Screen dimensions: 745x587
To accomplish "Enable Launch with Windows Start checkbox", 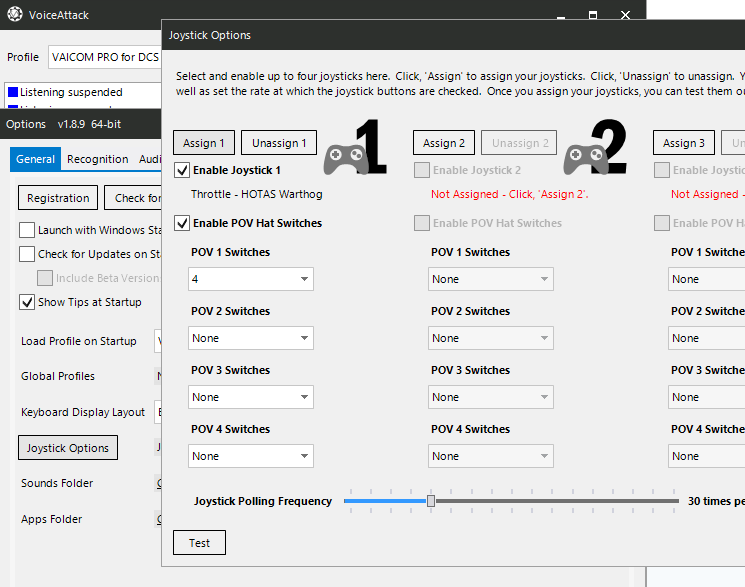I will (27, 230).
